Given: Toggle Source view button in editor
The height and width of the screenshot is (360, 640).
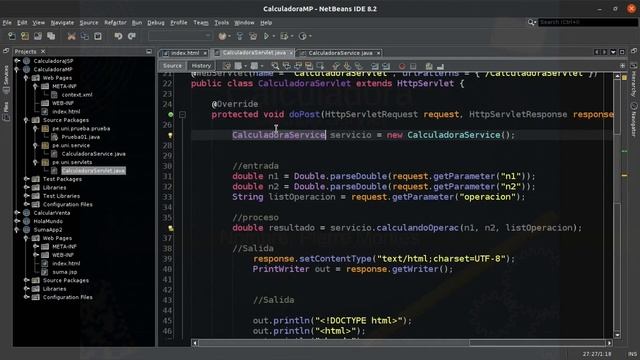Looking at the screenshot, I should pos(172,66).
